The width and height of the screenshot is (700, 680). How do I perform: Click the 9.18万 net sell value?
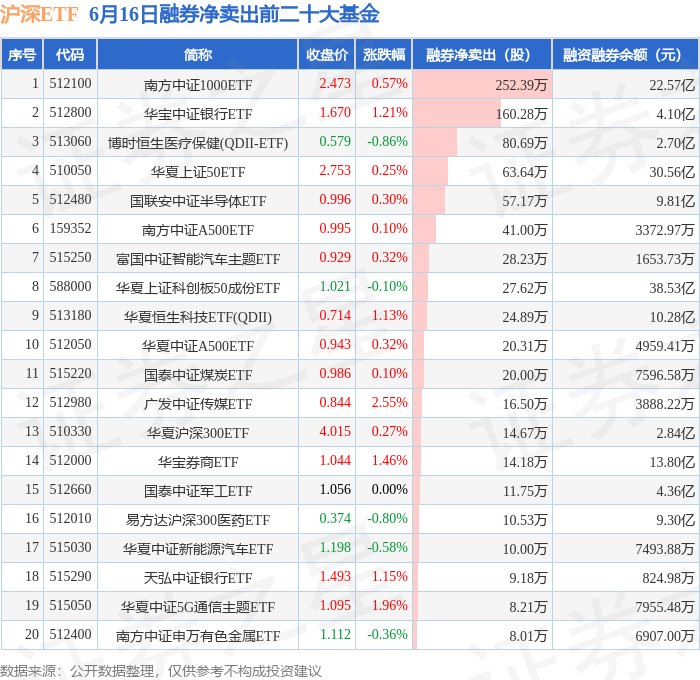coord(528,578)
